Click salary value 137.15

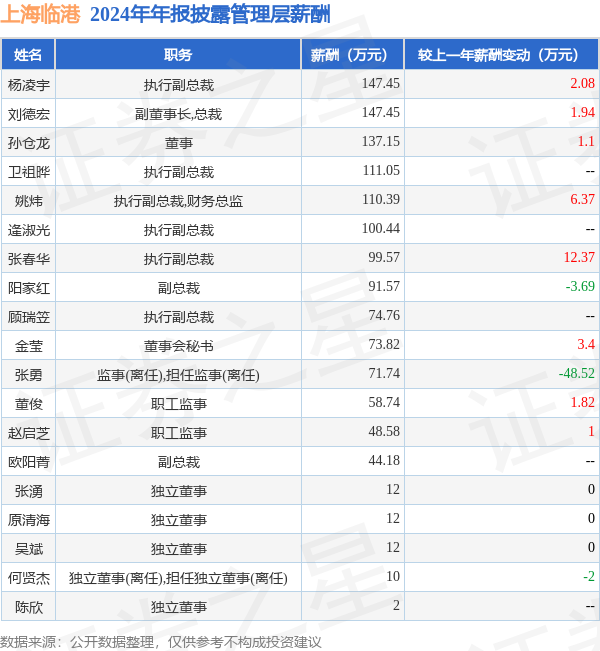coord(381,141)
